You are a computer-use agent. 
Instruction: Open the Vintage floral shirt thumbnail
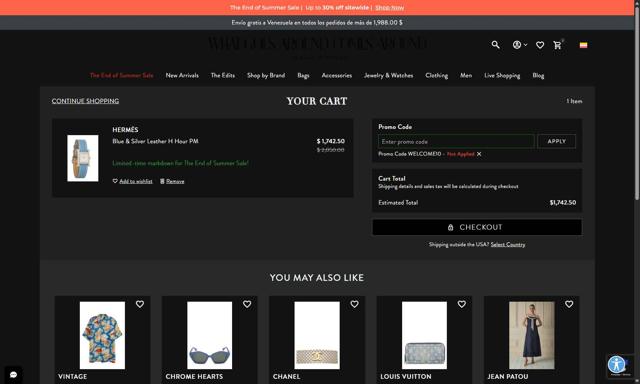pos(102,335)
